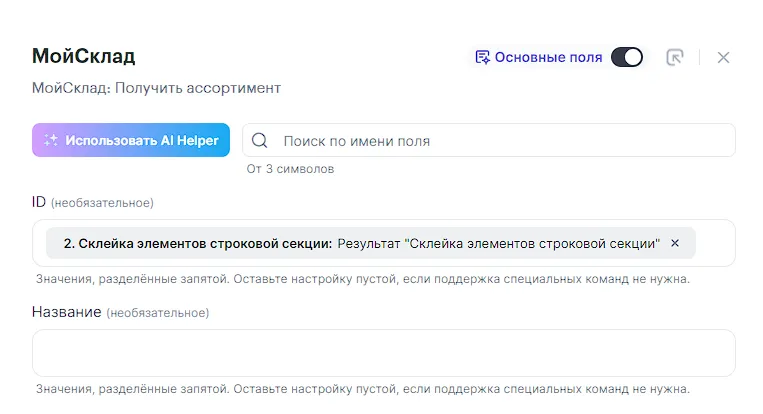
Task: Click the От 3 символов hint
Action: tap(290, 169)
